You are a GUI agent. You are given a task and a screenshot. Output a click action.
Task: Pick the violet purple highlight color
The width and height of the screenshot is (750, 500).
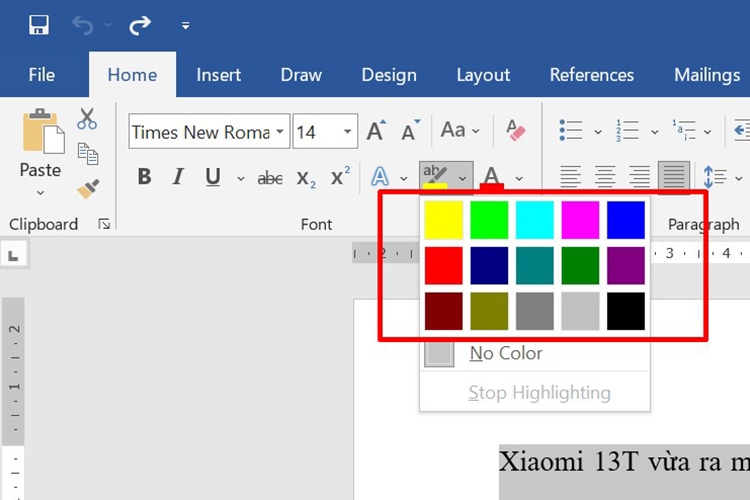(626, 266)
